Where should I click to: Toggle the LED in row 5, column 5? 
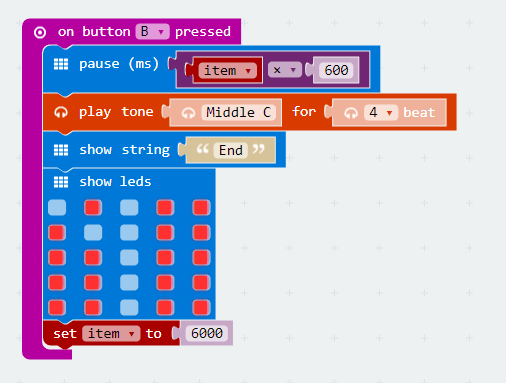point(201,307)
